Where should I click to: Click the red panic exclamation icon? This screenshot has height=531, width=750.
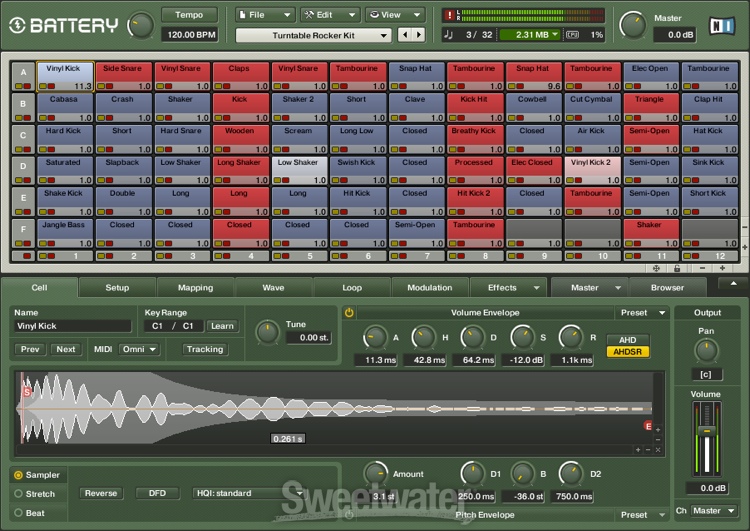coord(449,15)
